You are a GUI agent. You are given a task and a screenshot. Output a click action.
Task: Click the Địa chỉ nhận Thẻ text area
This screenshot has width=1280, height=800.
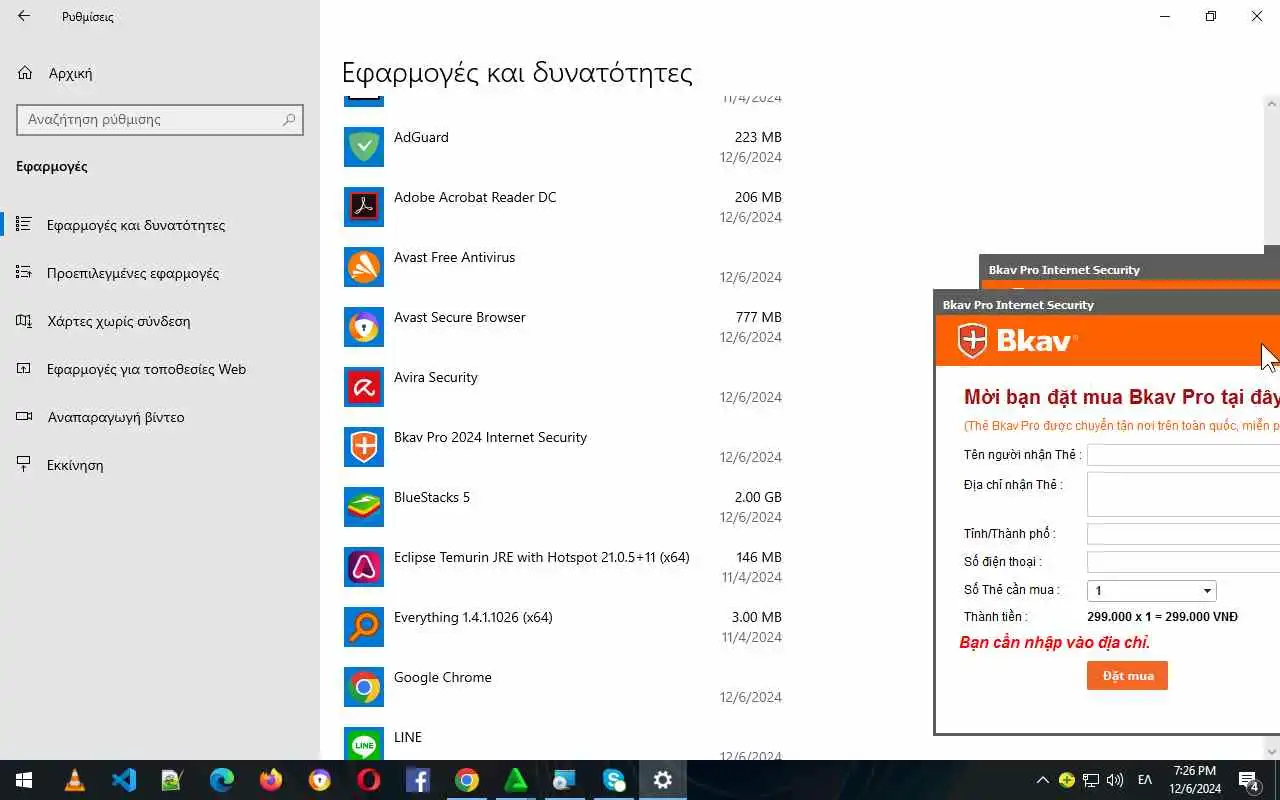pos(1183,494)
